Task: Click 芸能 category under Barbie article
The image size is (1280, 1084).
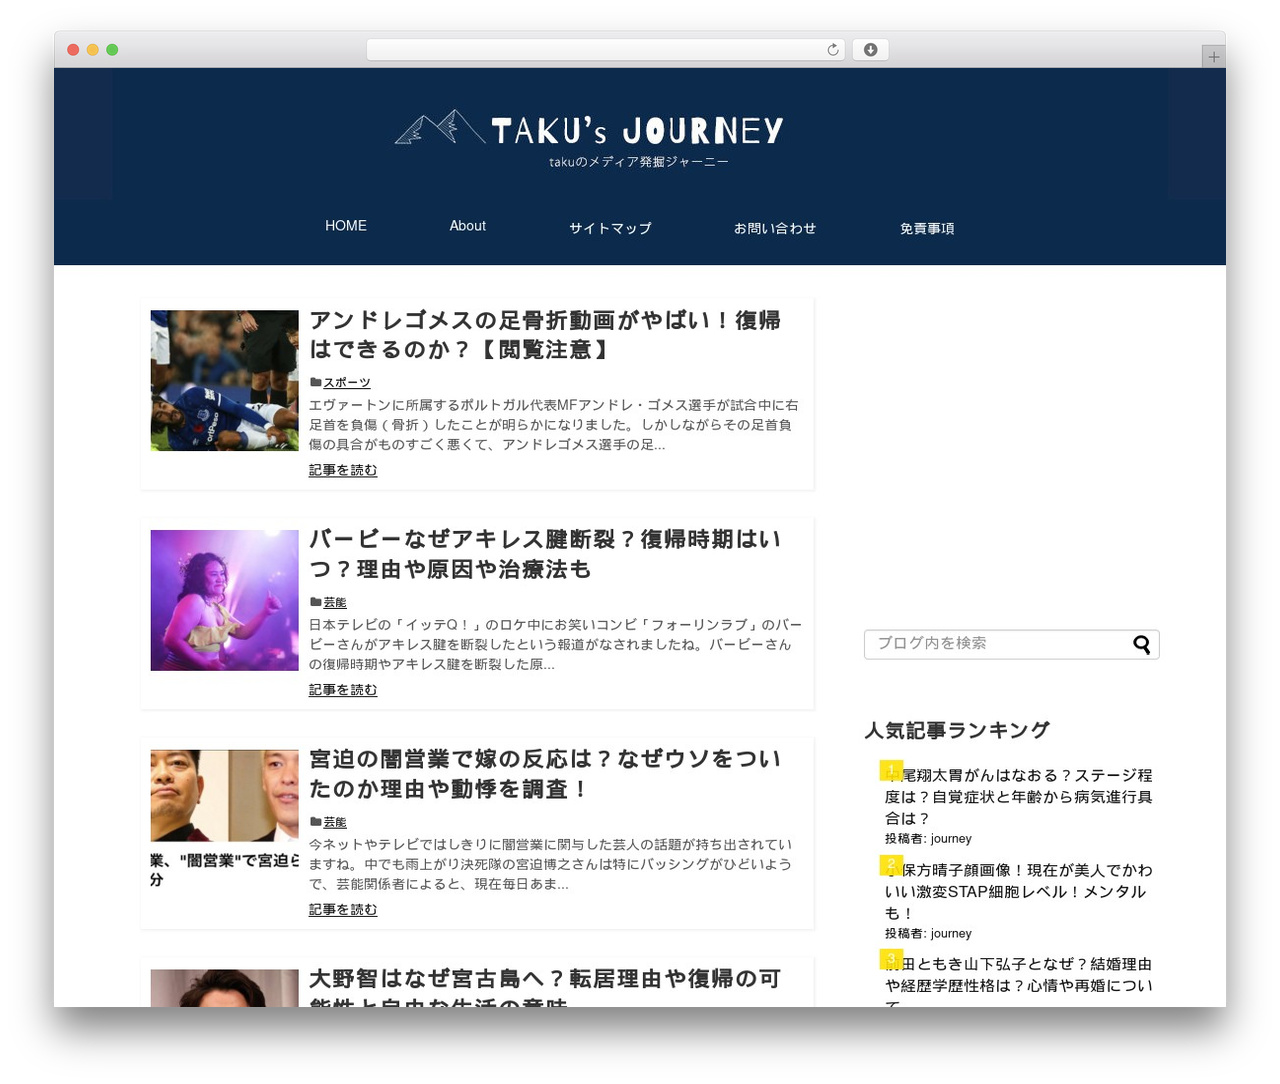Action: tap(335, 603)
